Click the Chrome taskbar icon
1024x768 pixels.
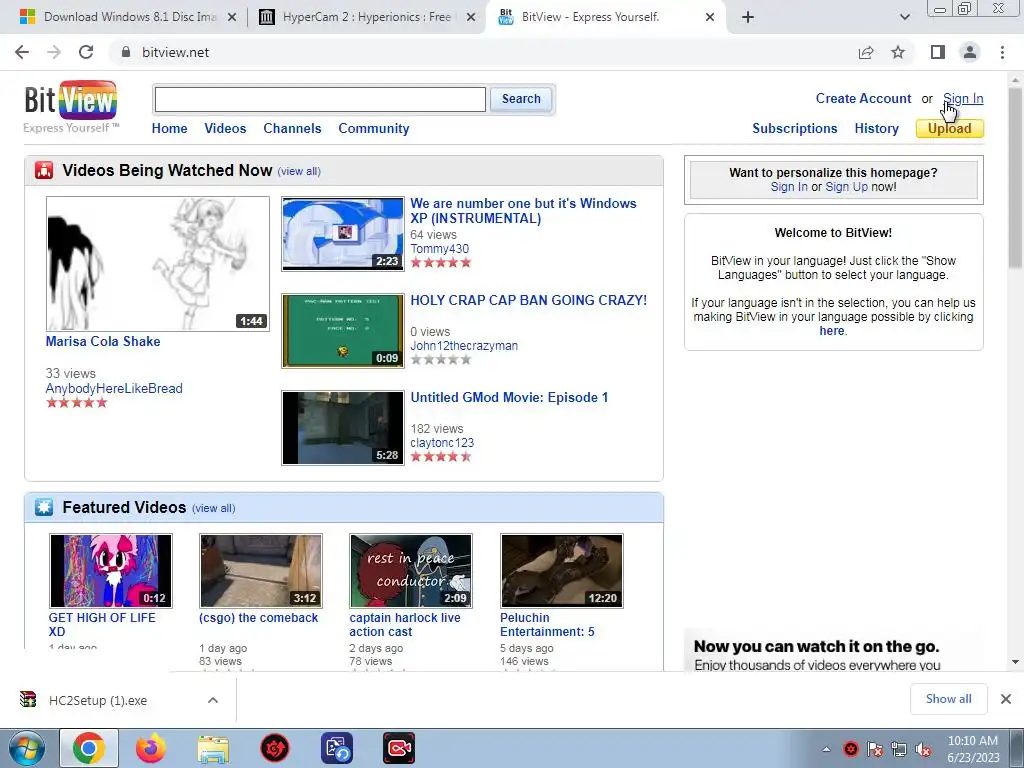(89, 748)
